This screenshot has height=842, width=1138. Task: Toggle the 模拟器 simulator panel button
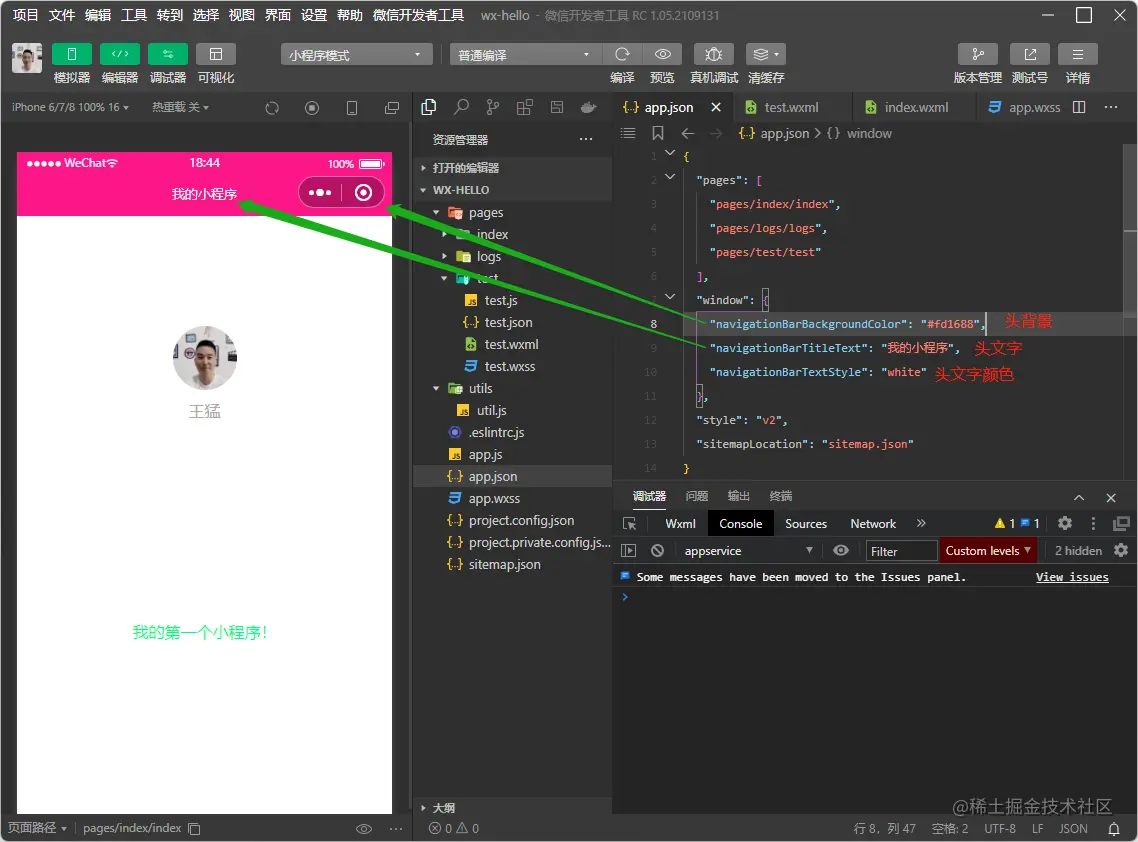pos(71,54)
